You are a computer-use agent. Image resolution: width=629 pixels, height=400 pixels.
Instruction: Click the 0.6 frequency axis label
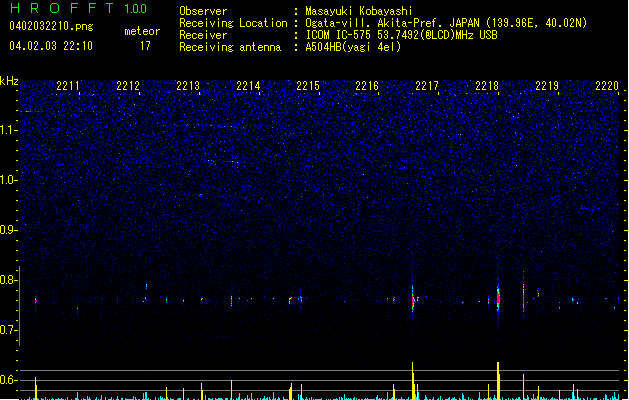(9, 380)
